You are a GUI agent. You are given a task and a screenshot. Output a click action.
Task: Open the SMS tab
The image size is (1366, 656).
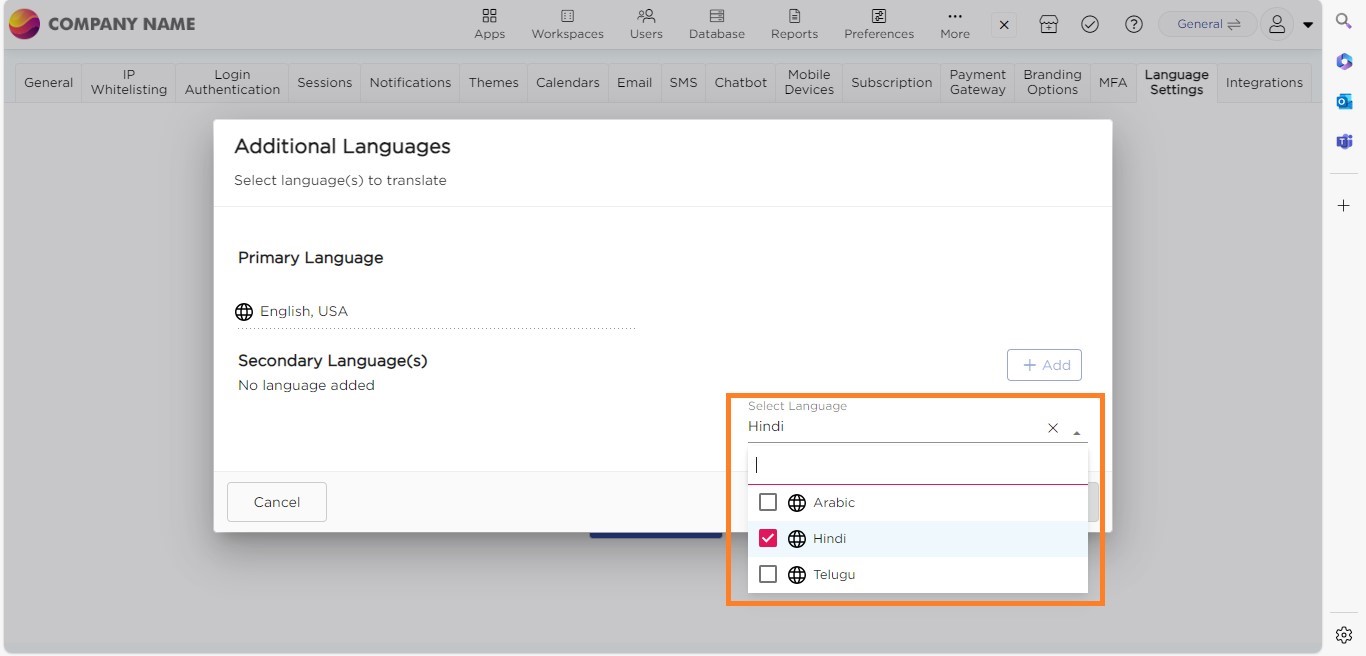pos(683,82)
